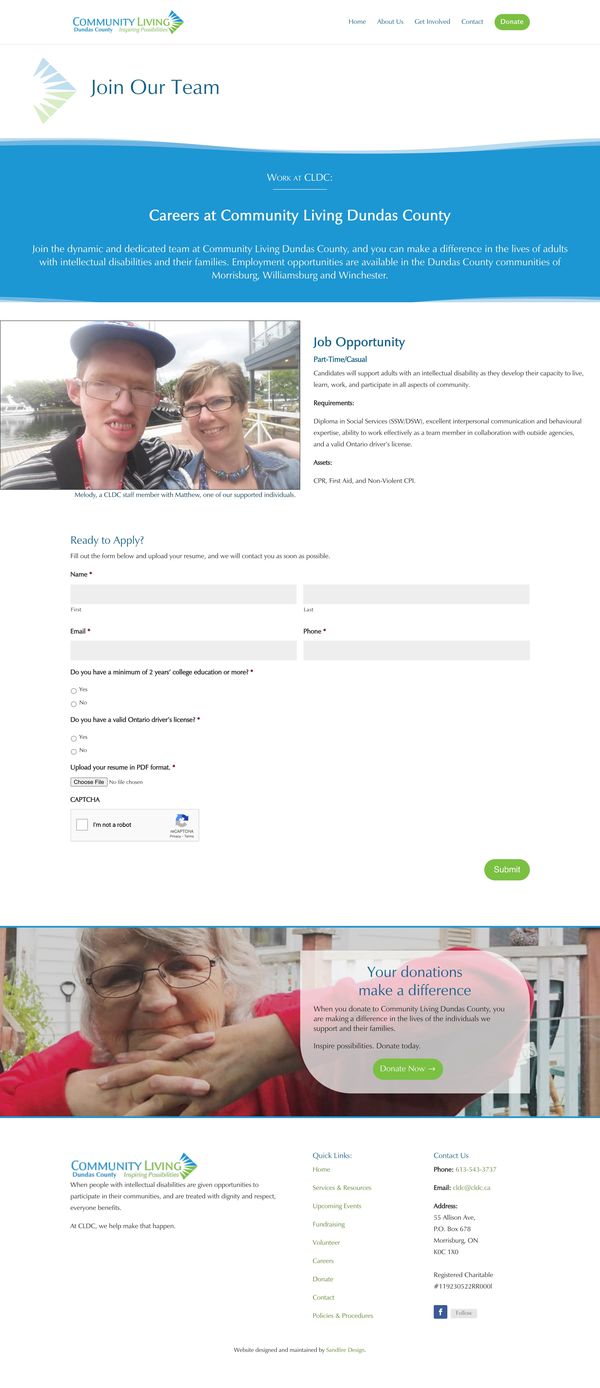The image size is (600, 1388).
Task: Select Yes for college education question
Action: pos(74,691)
